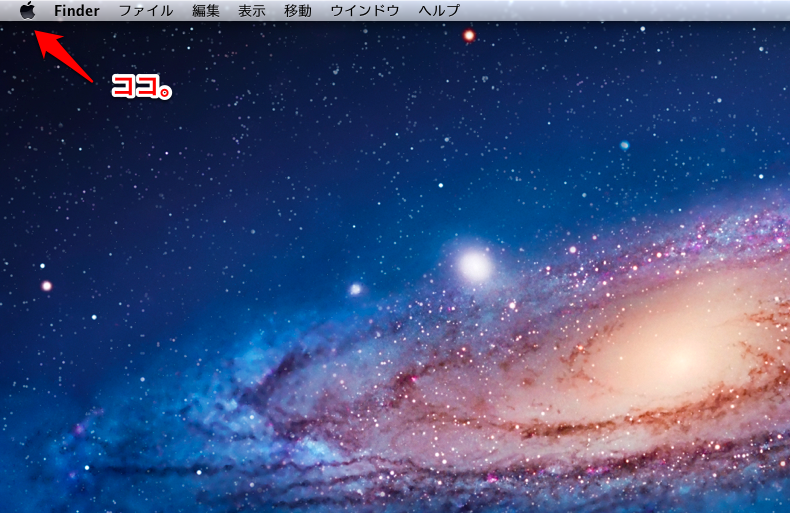Click the large bright white star on wallpaper
790x513 pixels.
pos(475,265)
